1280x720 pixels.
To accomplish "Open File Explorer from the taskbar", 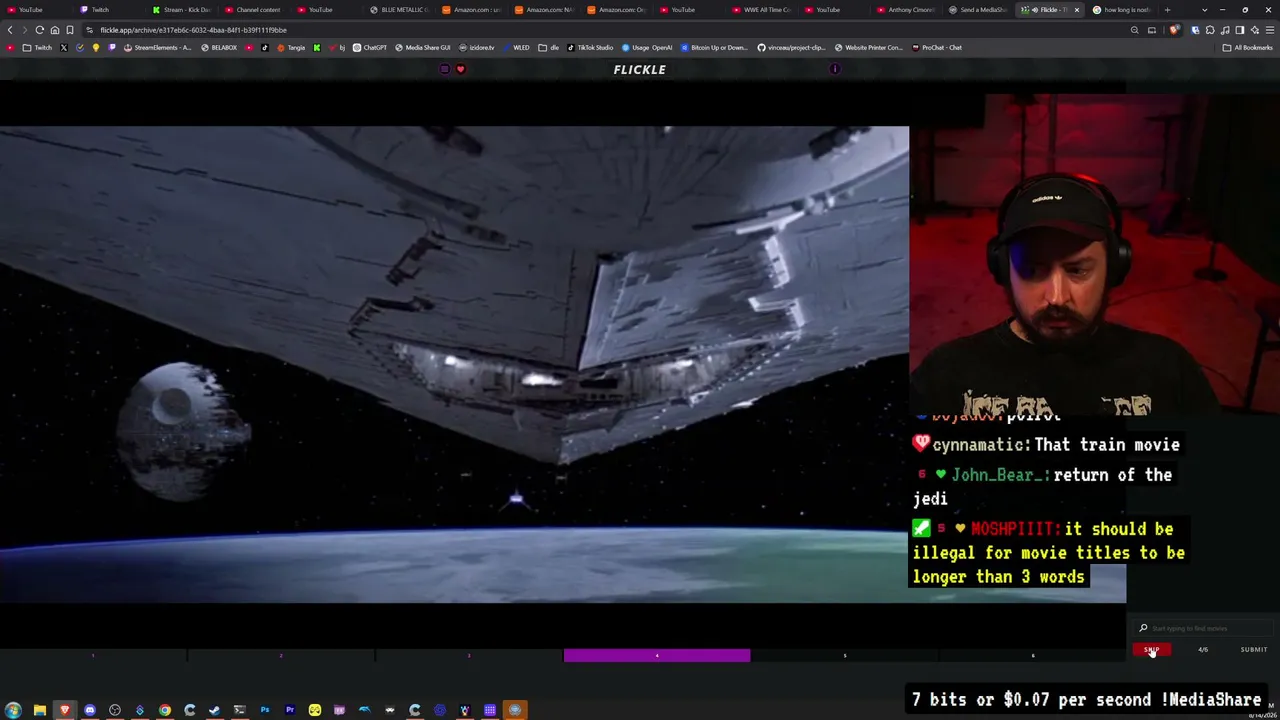I will 39,710.
